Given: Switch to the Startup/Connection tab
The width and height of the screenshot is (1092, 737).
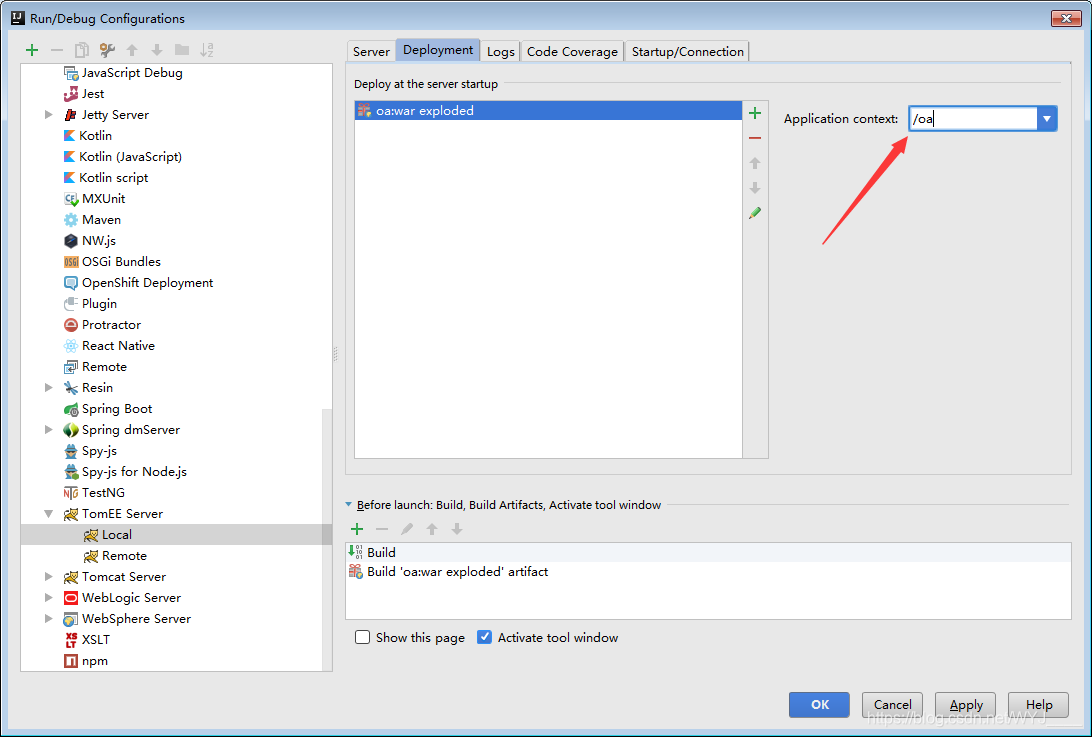Looking at the screenshot, I should [687, 52].
